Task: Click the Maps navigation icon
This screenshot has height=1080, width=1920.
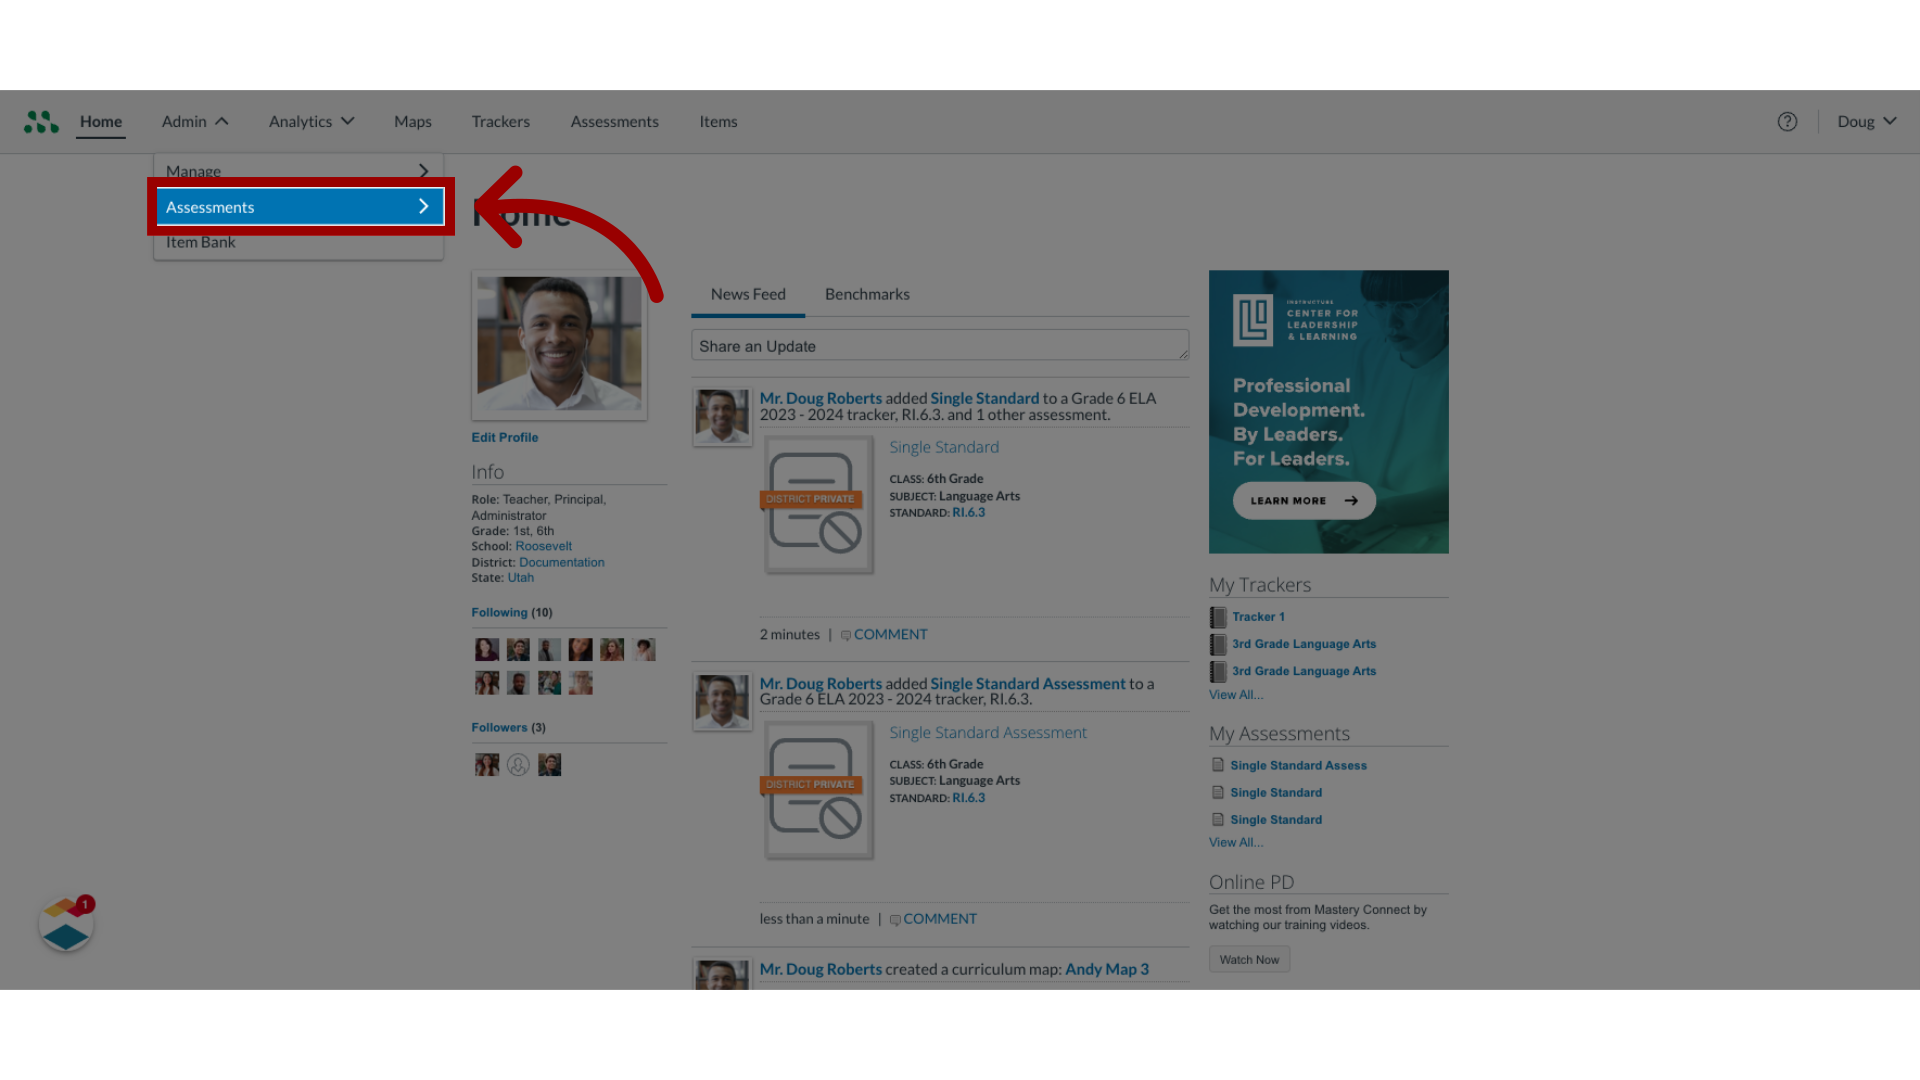Action: [x=413, y=120]
